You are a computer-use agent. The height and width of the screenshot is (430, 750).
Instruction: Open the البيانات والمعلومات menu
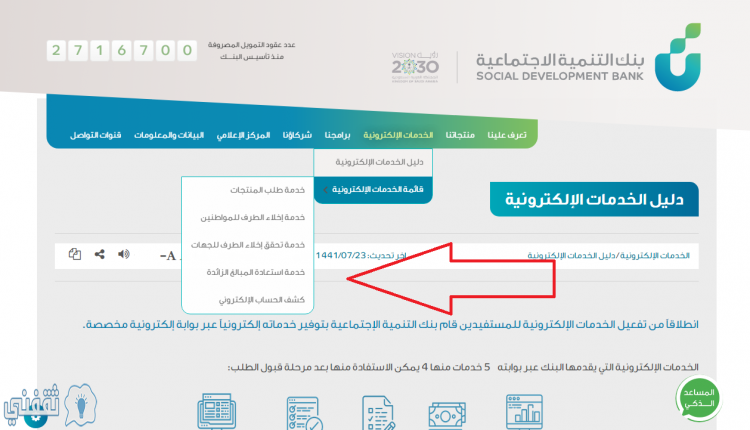click(x=169, y=135)
